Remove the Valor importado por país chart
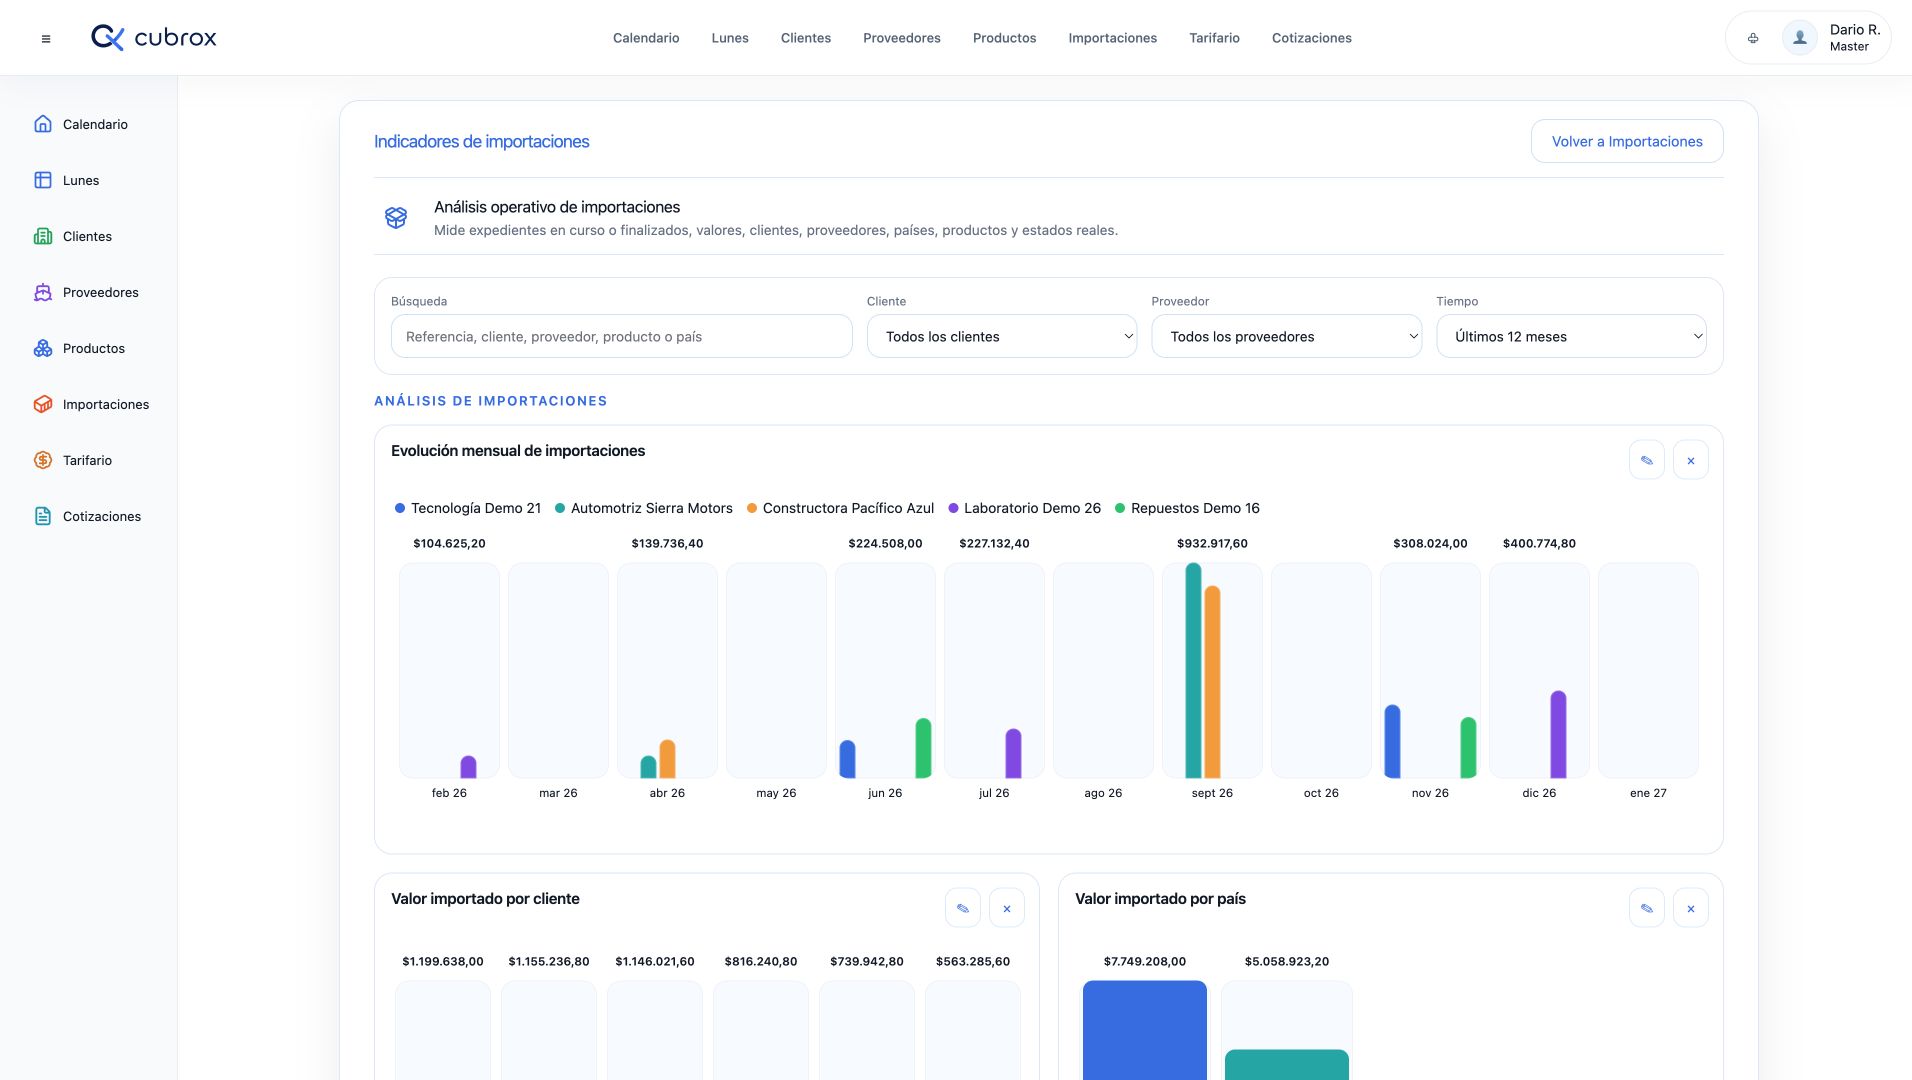Viewport: 1912px width, 1080px height. 1691,908
